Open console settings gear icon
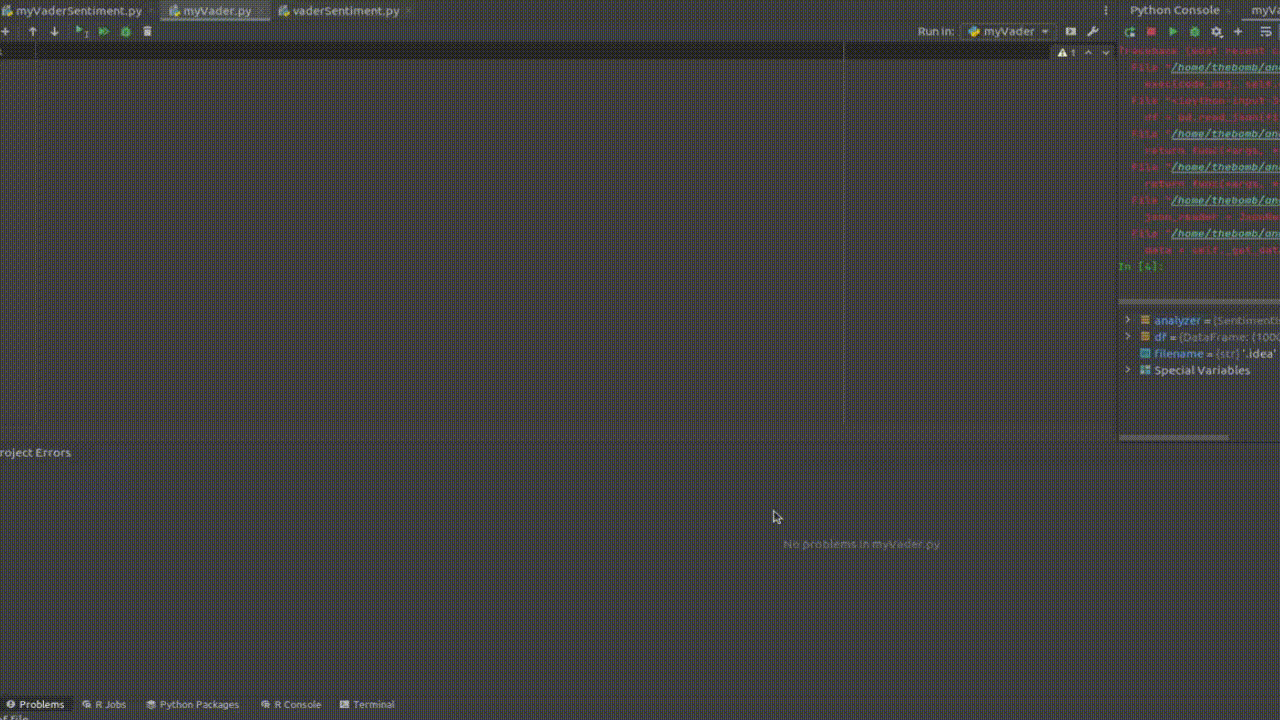The width and height of the screenshot is (1280, 720). coord(1217,32)
